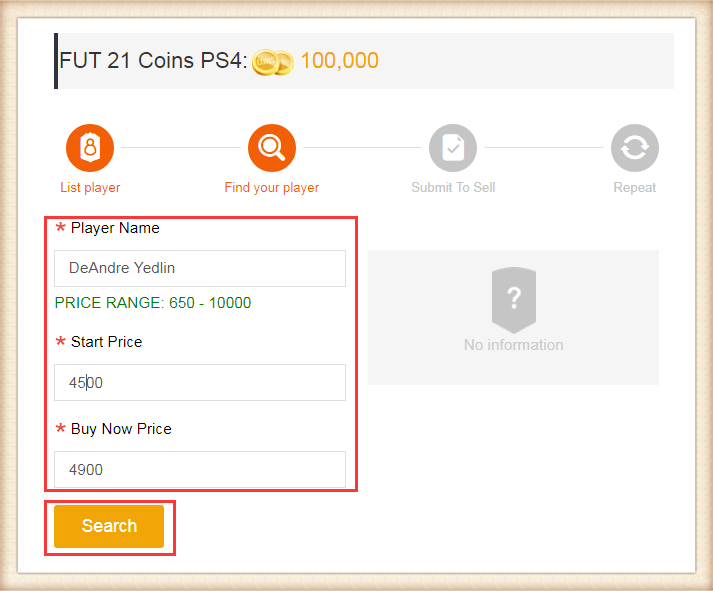
Task: Click the 'FUT 21 Coins PS4' heading
Action: [x=153, y=61]
